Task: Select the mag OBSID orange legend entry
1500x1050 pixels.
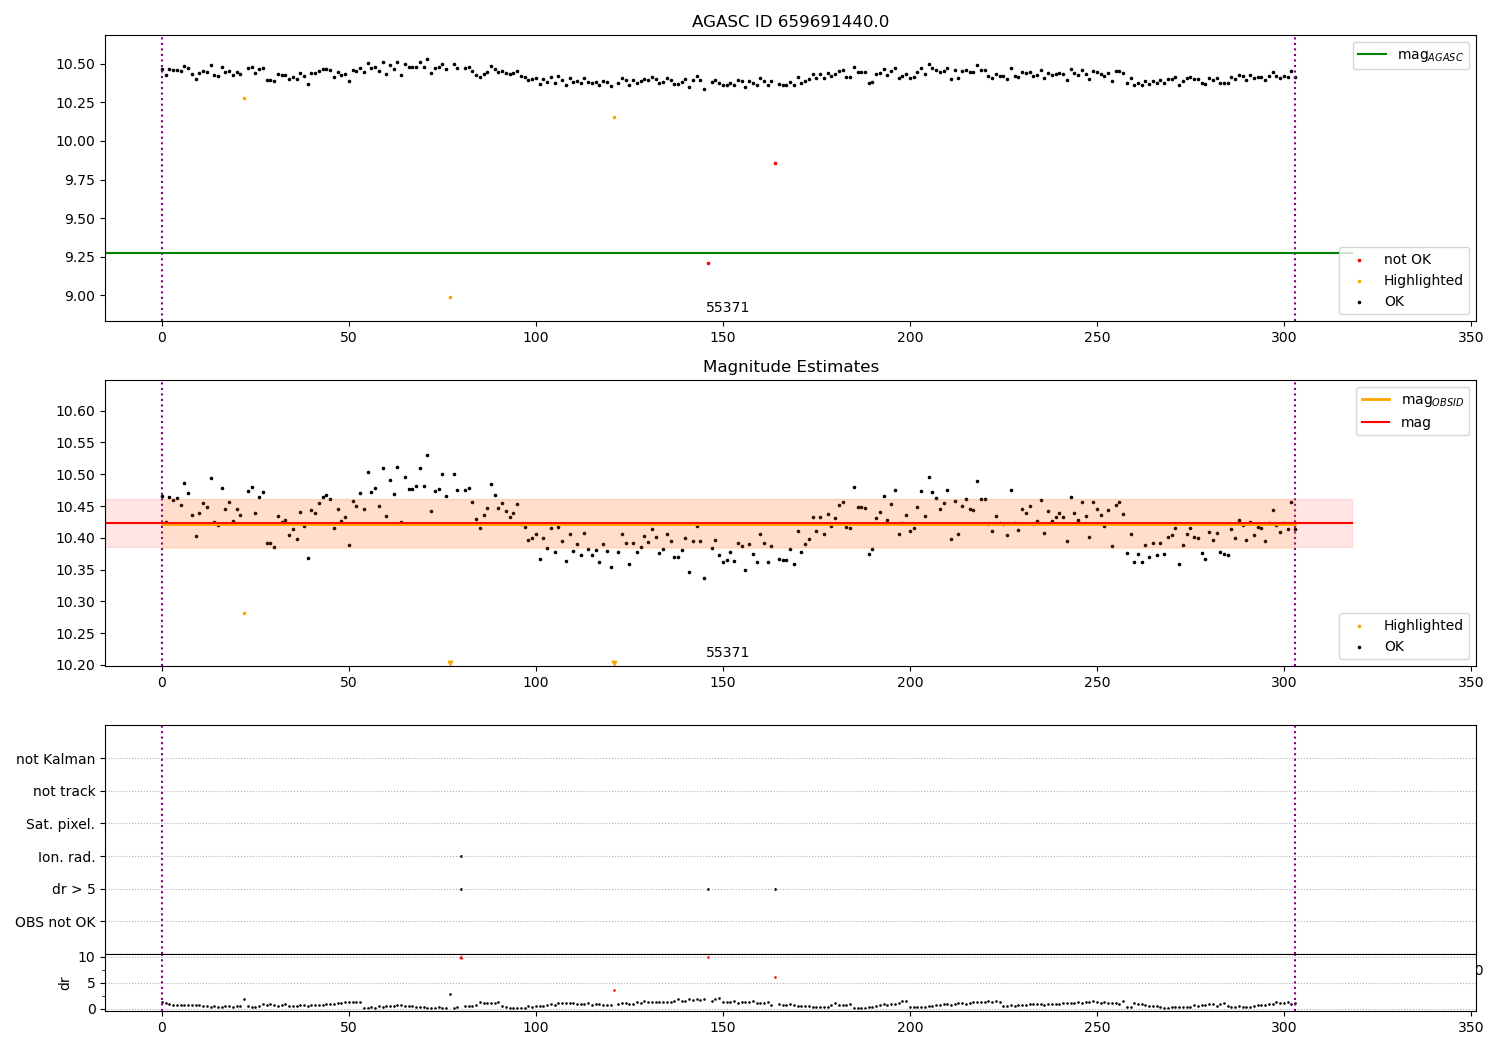Action: click(1412, 400)
